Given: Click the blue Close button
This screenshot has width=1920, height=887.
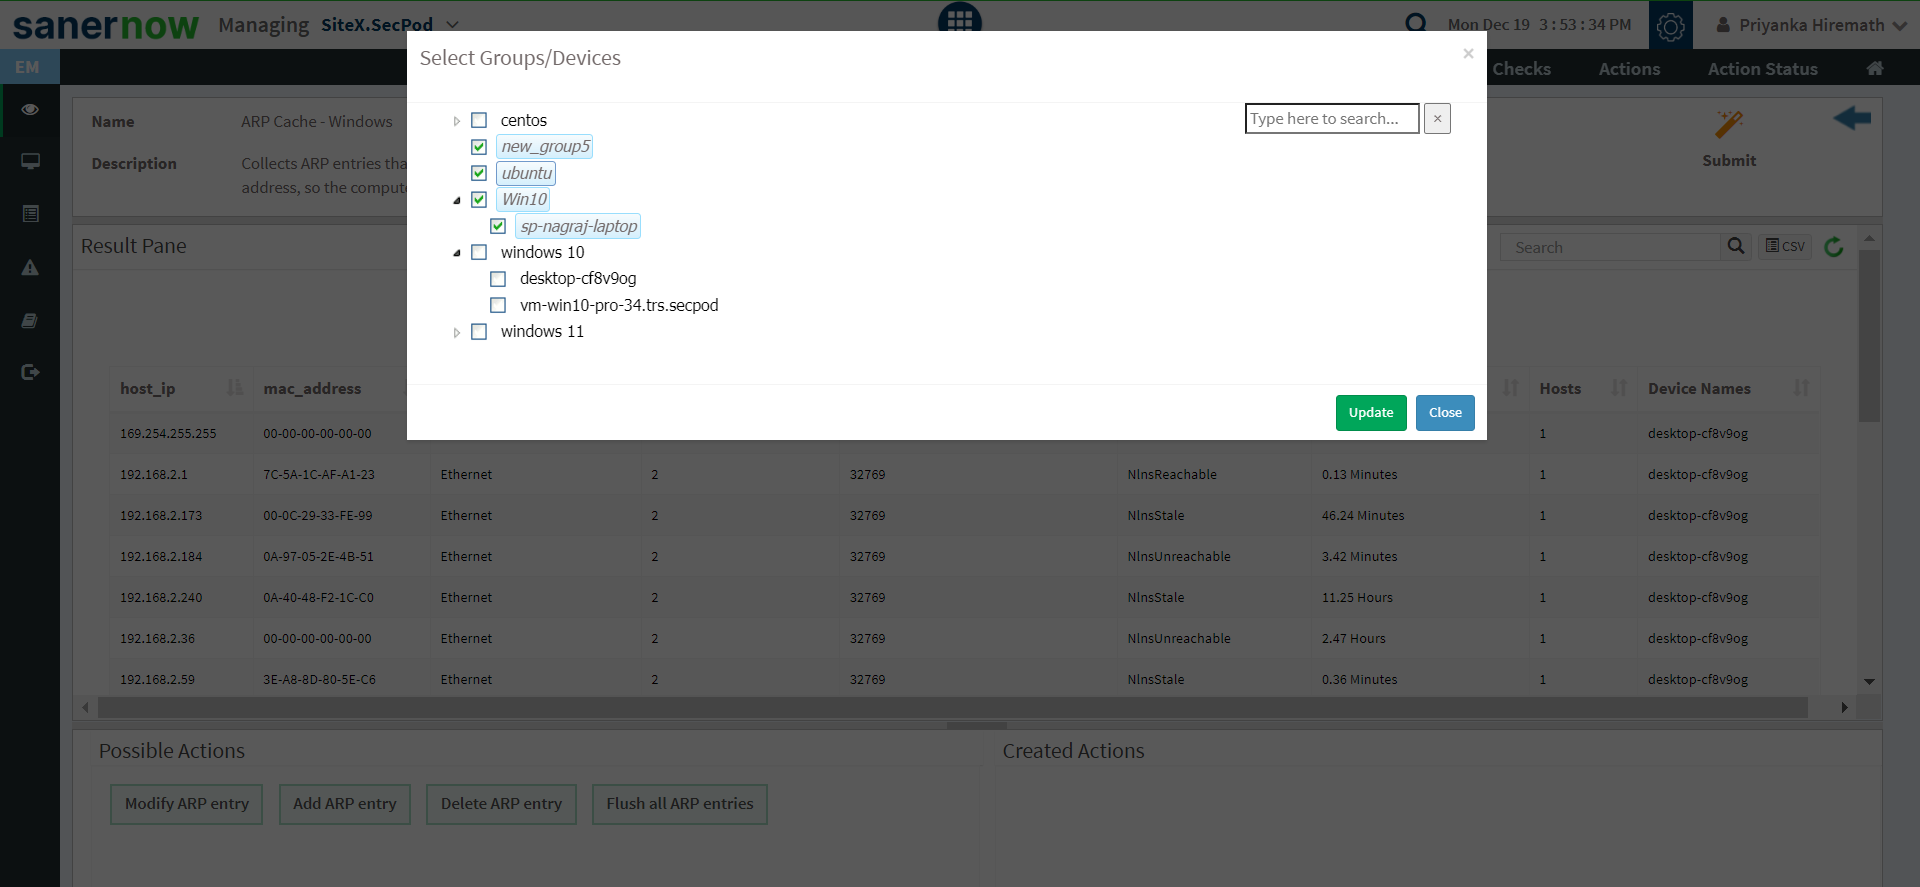Looking at the screenshot, I should [1444, 413].
